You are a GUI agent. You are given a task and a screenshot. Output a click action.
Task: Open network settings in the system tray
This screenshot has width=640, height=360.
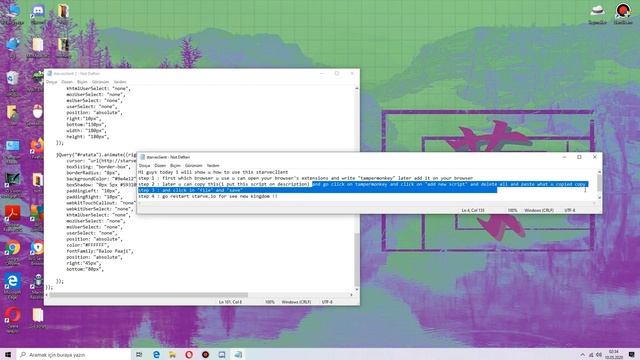(591, 355)
